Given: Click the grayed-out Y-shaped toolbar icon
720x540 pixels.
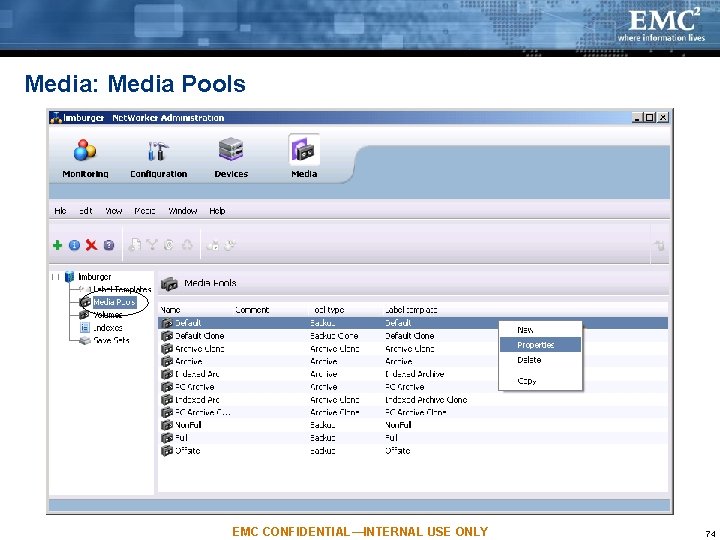Looking at the screenshot, I should [x=152, y=245].
